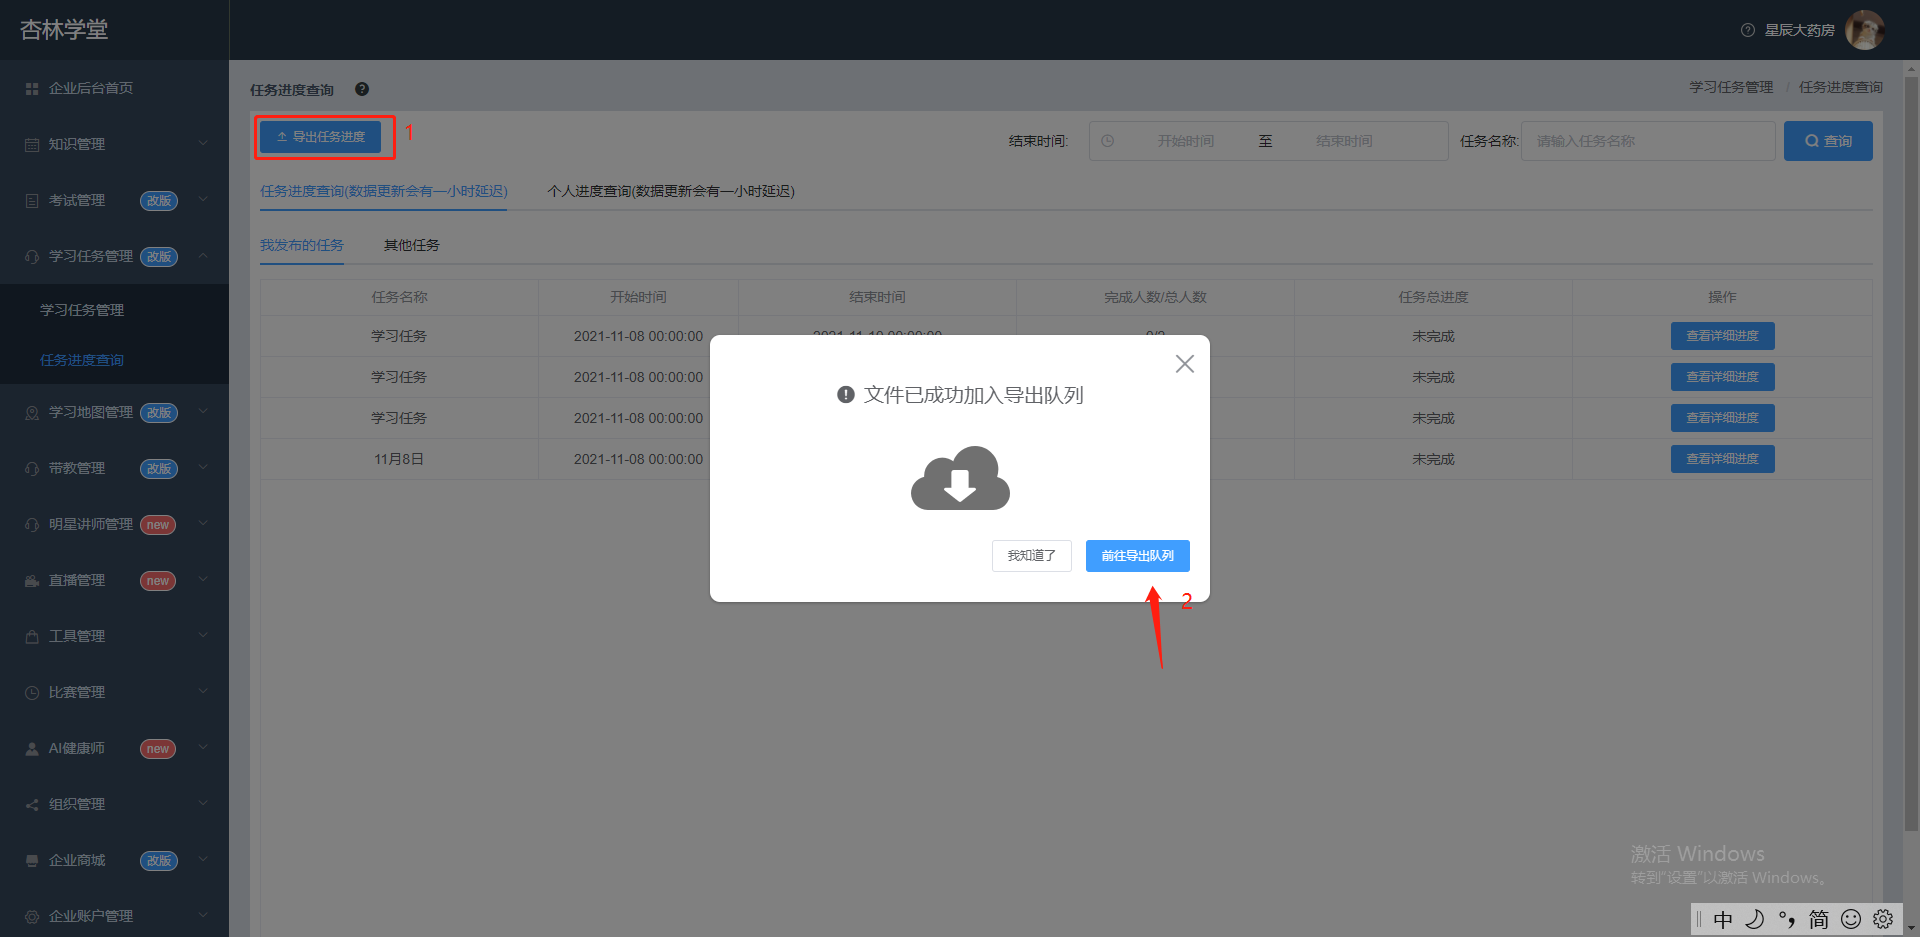Click 学习任务管理 breadcrumb link

[1731, 87]
